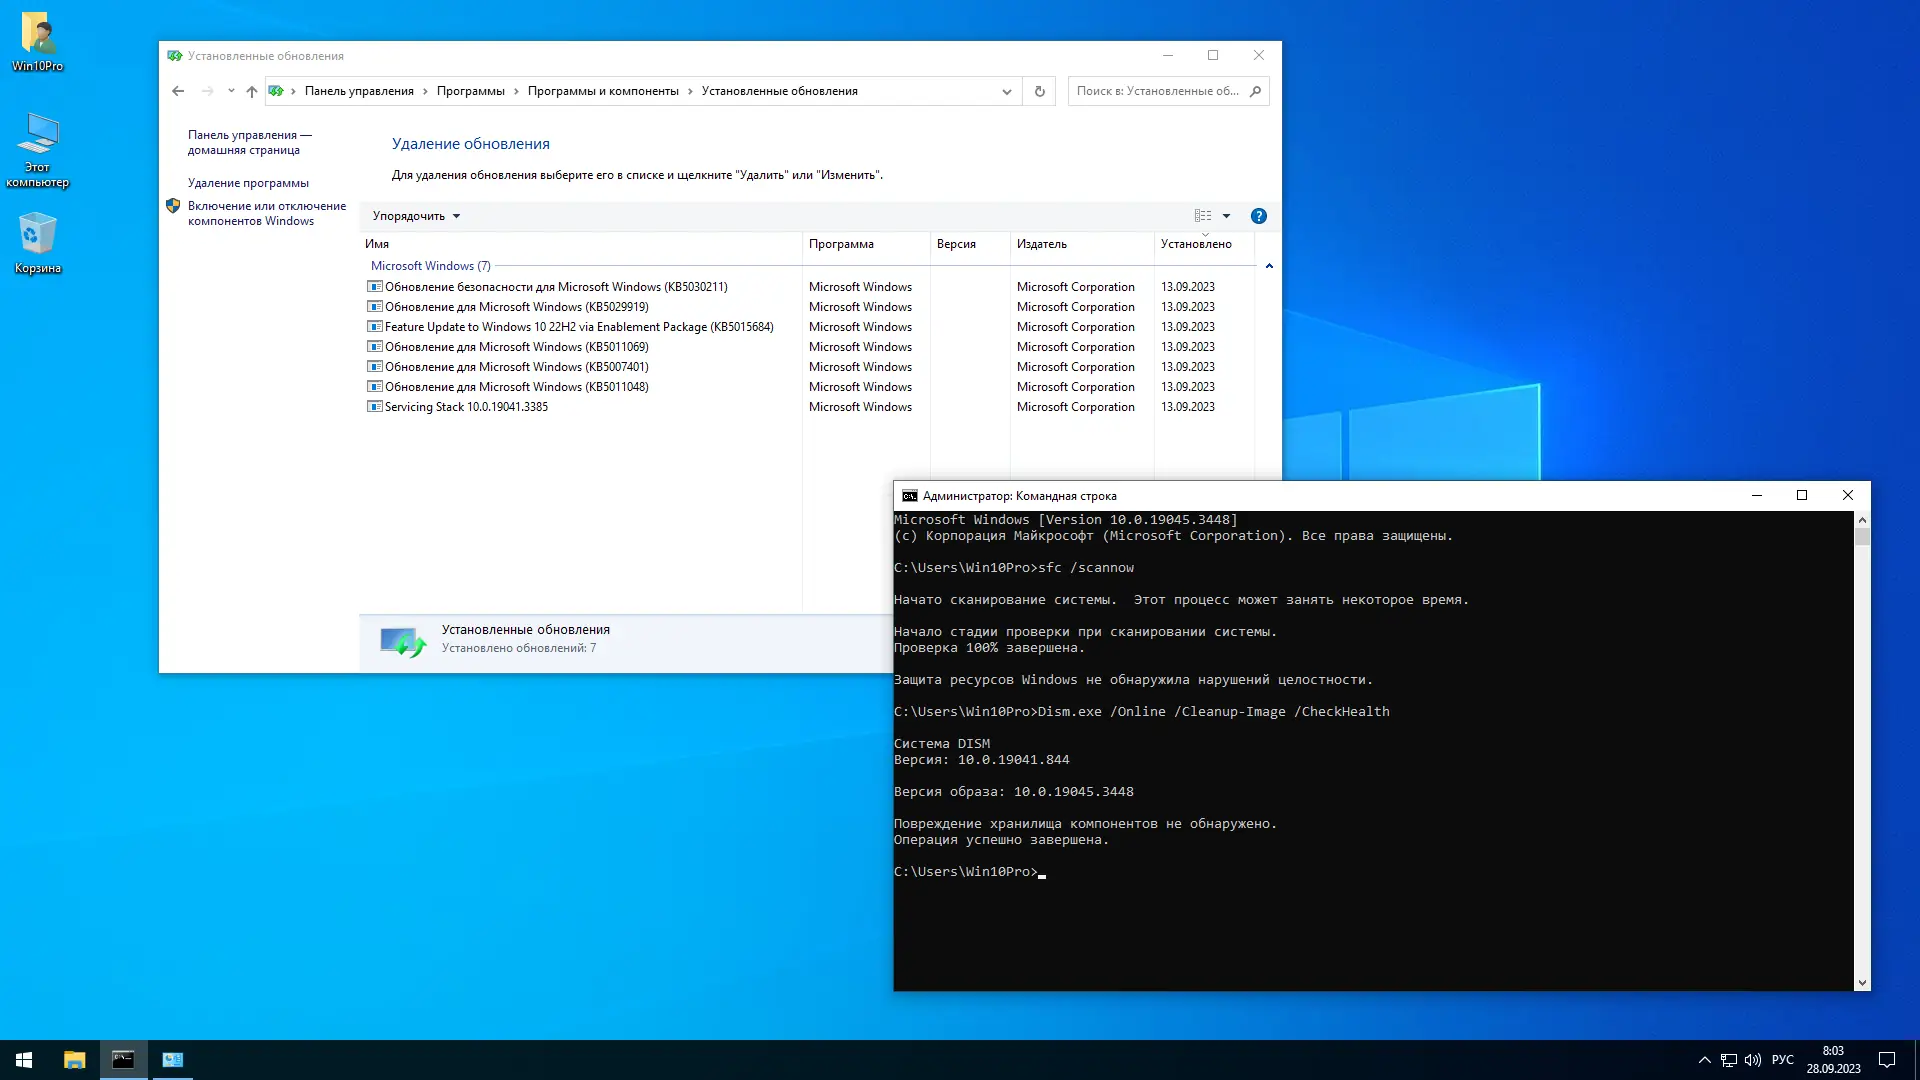Open the notification center icon
Screen dimensions: 1920x1080
pyautogui.click(x=1887, y=1060)
